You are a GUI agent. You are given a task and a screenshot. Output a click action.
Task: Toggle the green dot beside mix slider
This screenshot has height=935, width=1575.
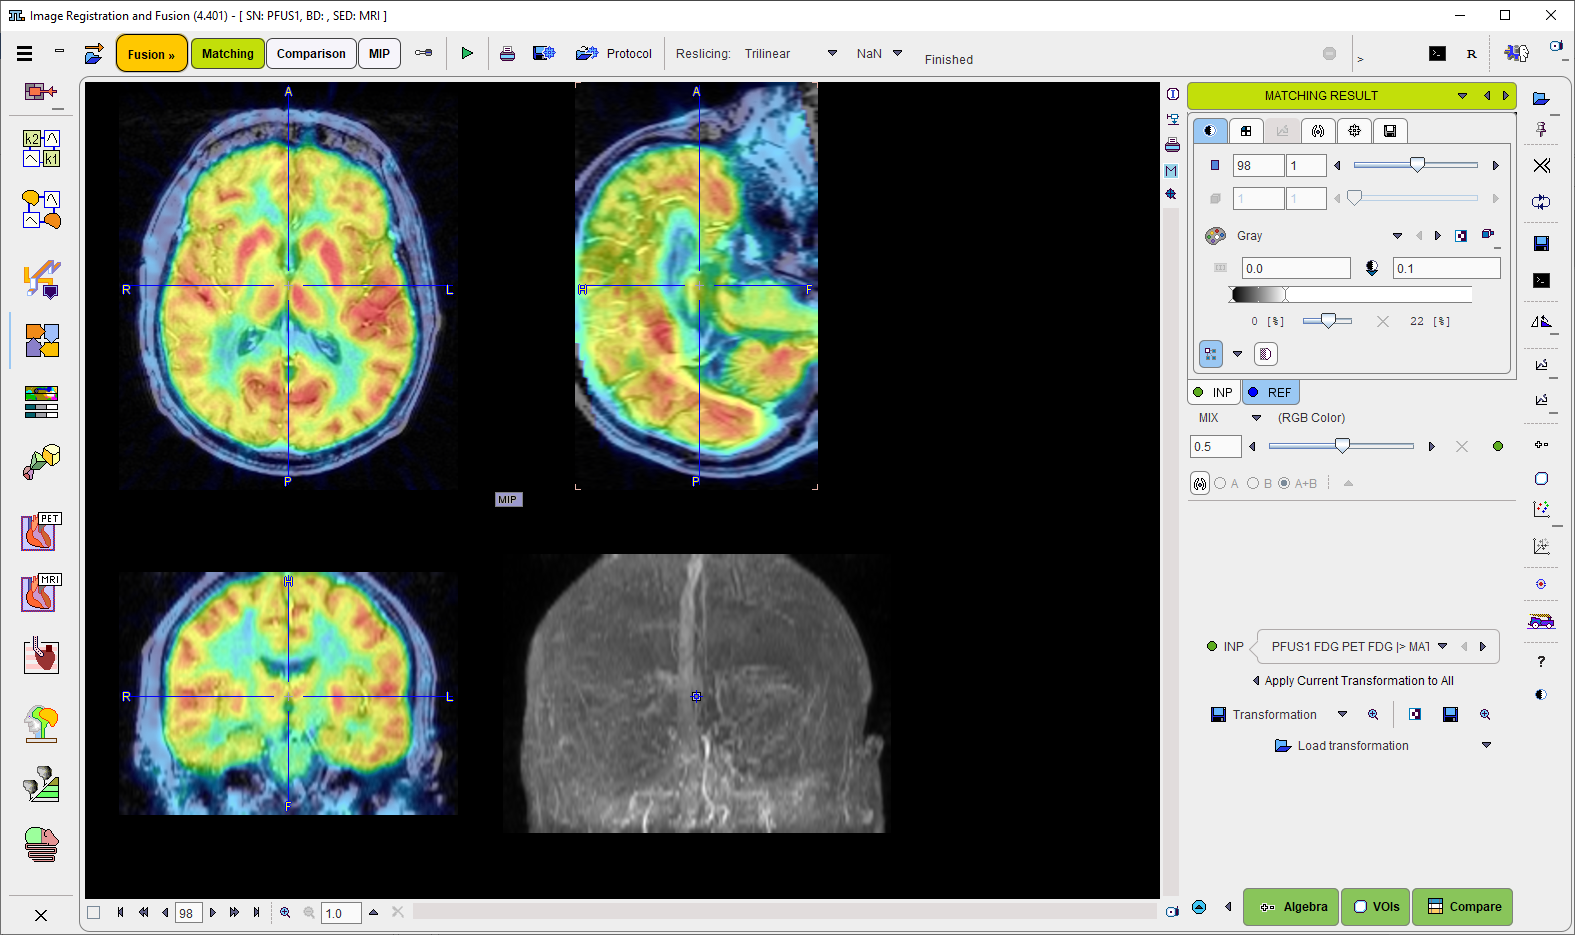pos(1497,446)
